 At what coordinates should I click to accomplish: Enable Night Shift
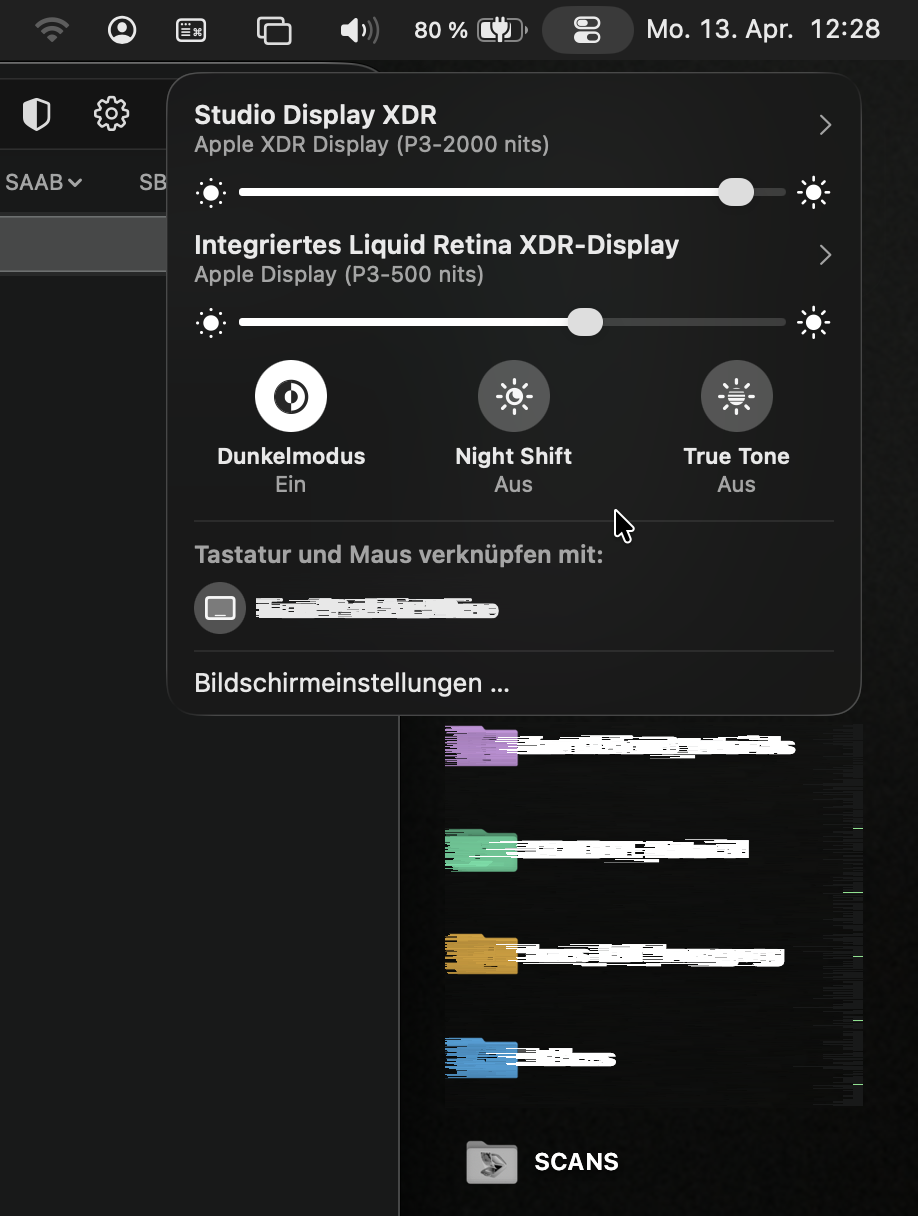click(513, 397)
